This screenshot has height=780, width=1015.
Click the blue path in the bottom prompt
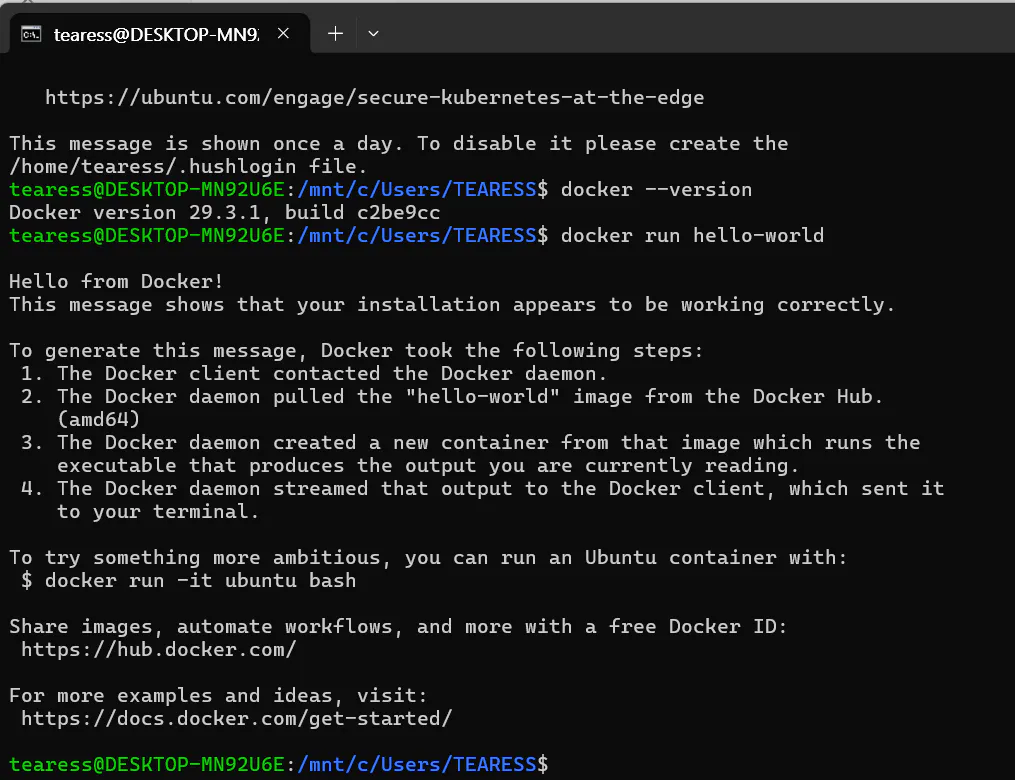point(417,765)
